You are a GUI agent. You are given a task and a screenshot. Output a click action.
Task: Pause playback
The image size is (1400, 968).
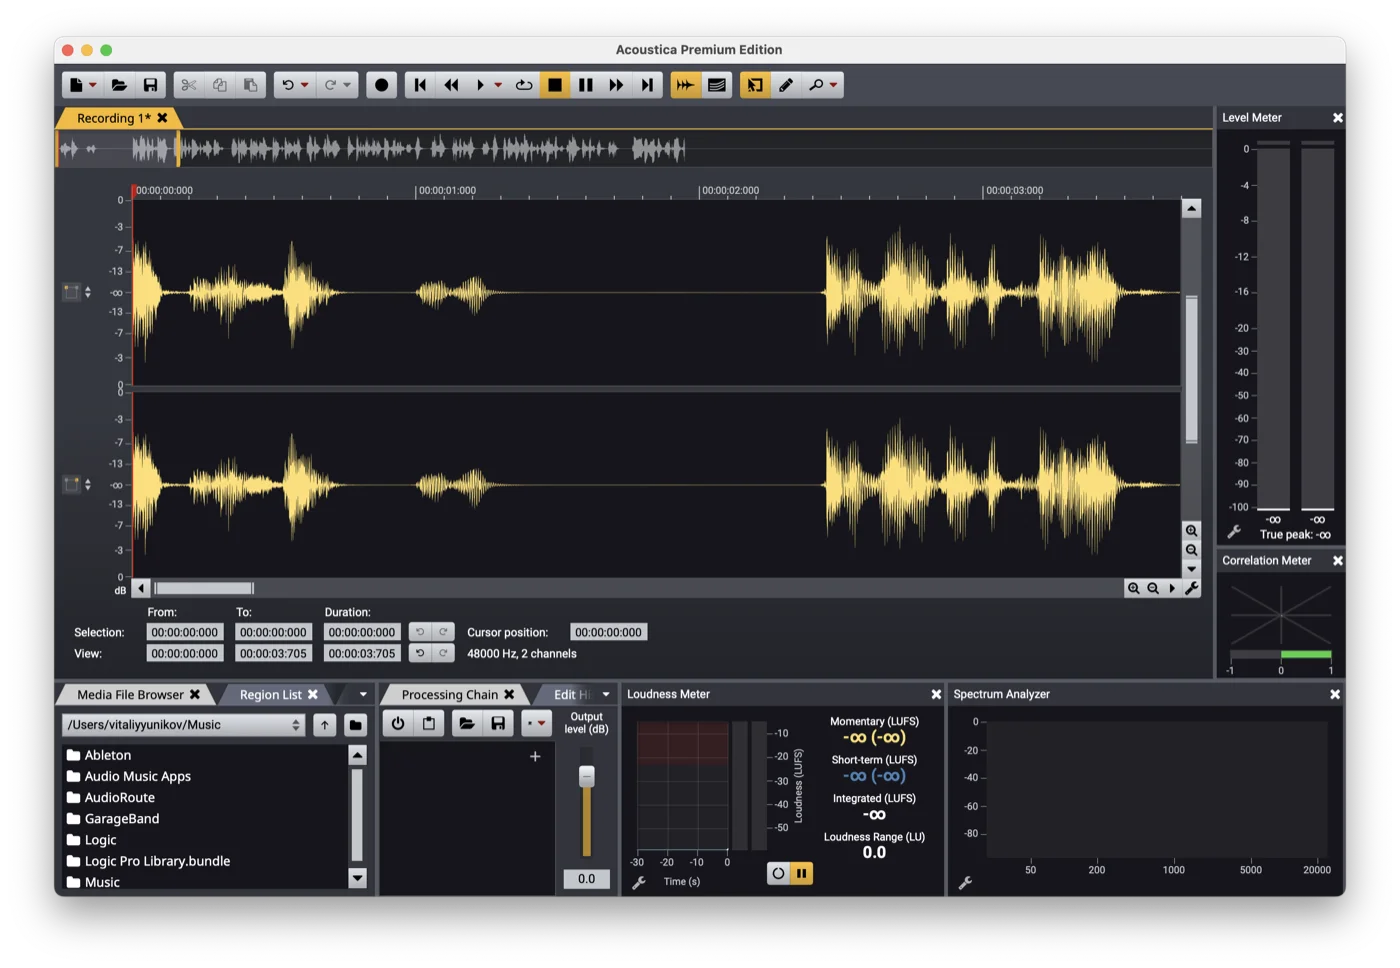(x=586, y=85)
